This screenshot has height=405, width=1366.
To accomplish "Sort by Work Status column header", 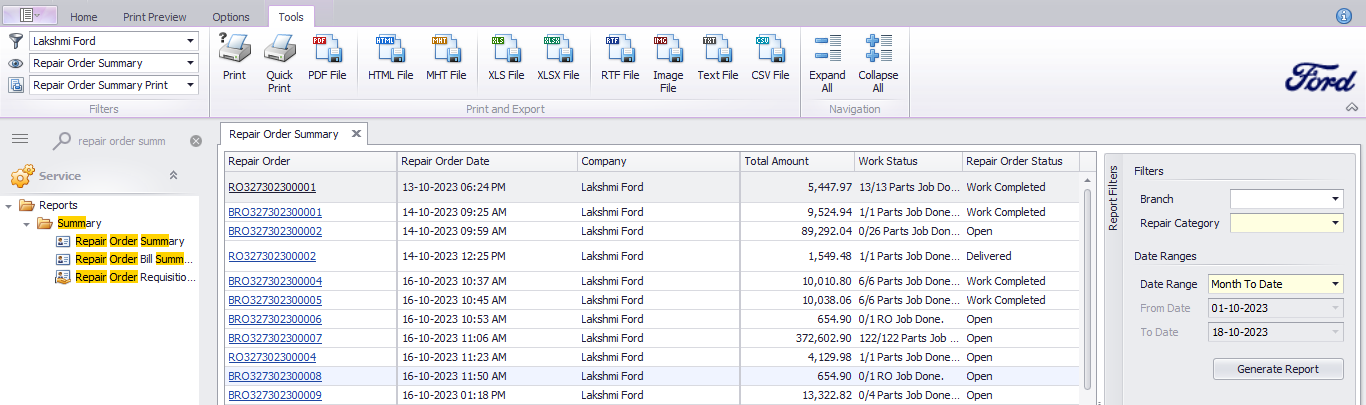I will pos(908,161).
